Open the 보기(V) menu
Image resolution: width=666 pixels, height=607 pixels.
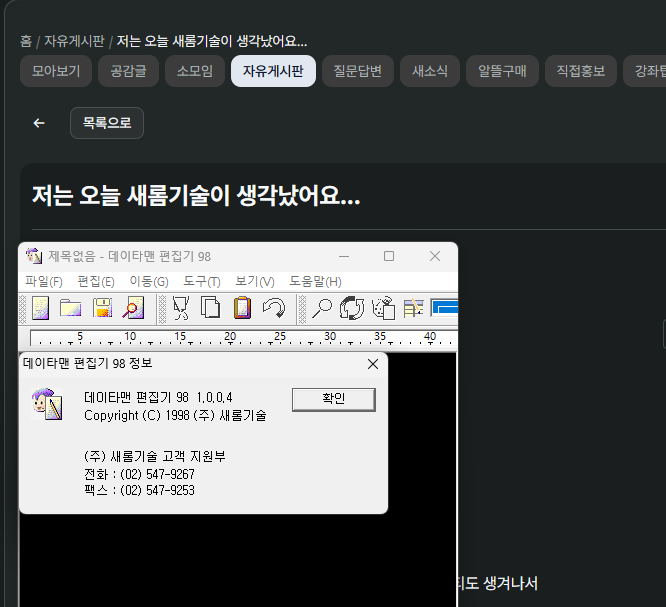point(255,282)
